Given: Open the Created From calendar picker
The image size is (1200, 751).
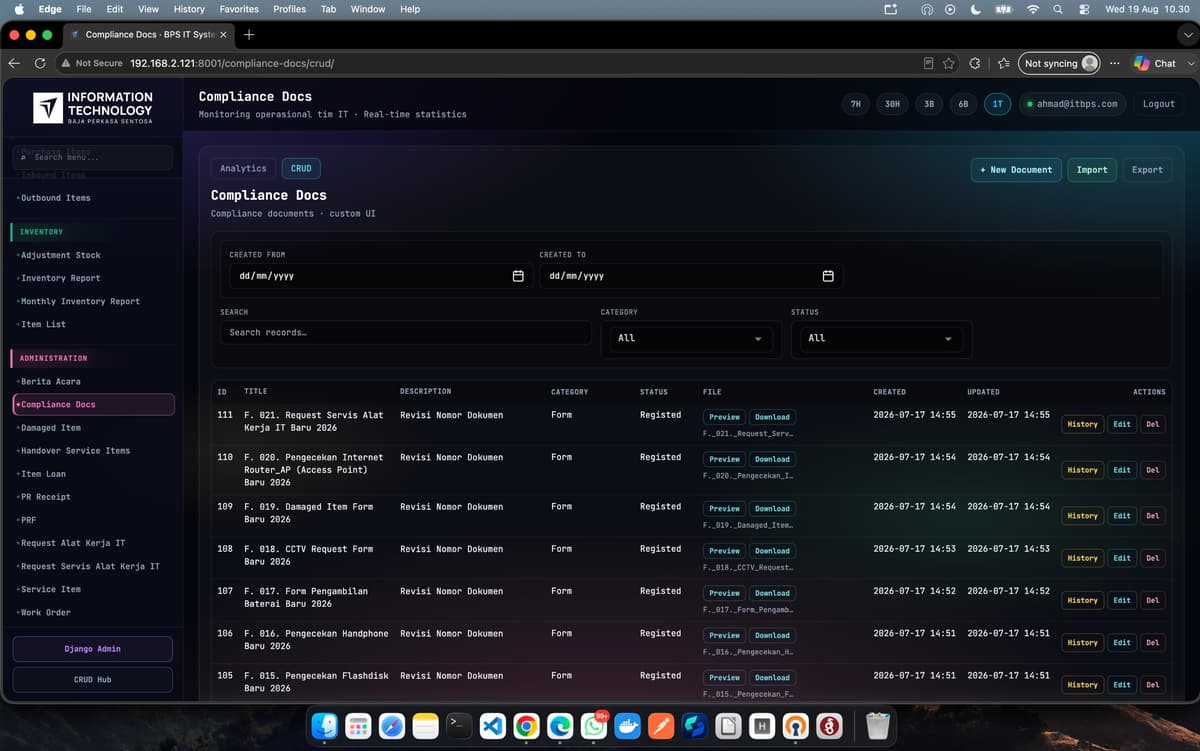Looking at the screenshot, I should pyautogui.click(x=518, y=276).
